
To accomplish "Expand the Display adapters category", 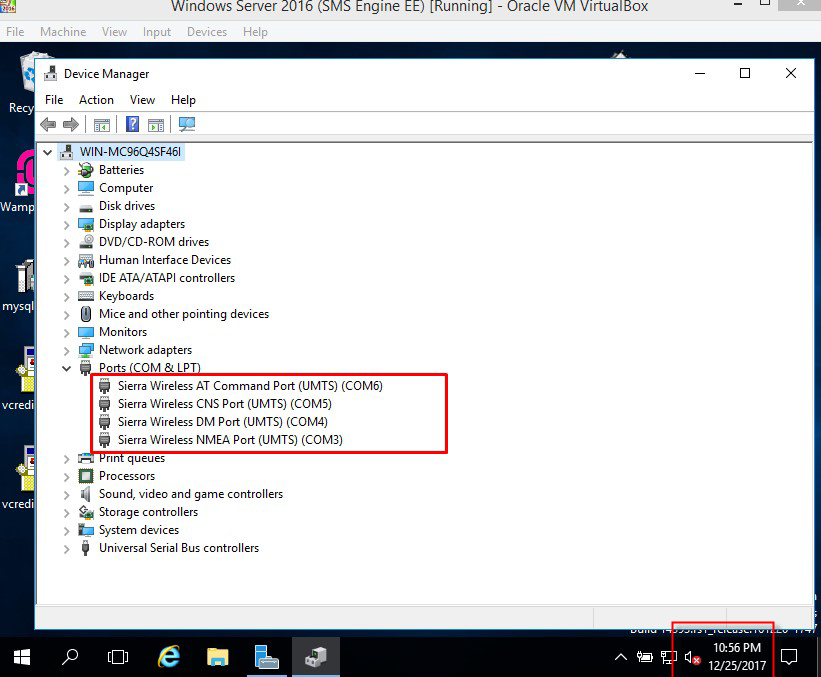I will [x=67, y=224].
